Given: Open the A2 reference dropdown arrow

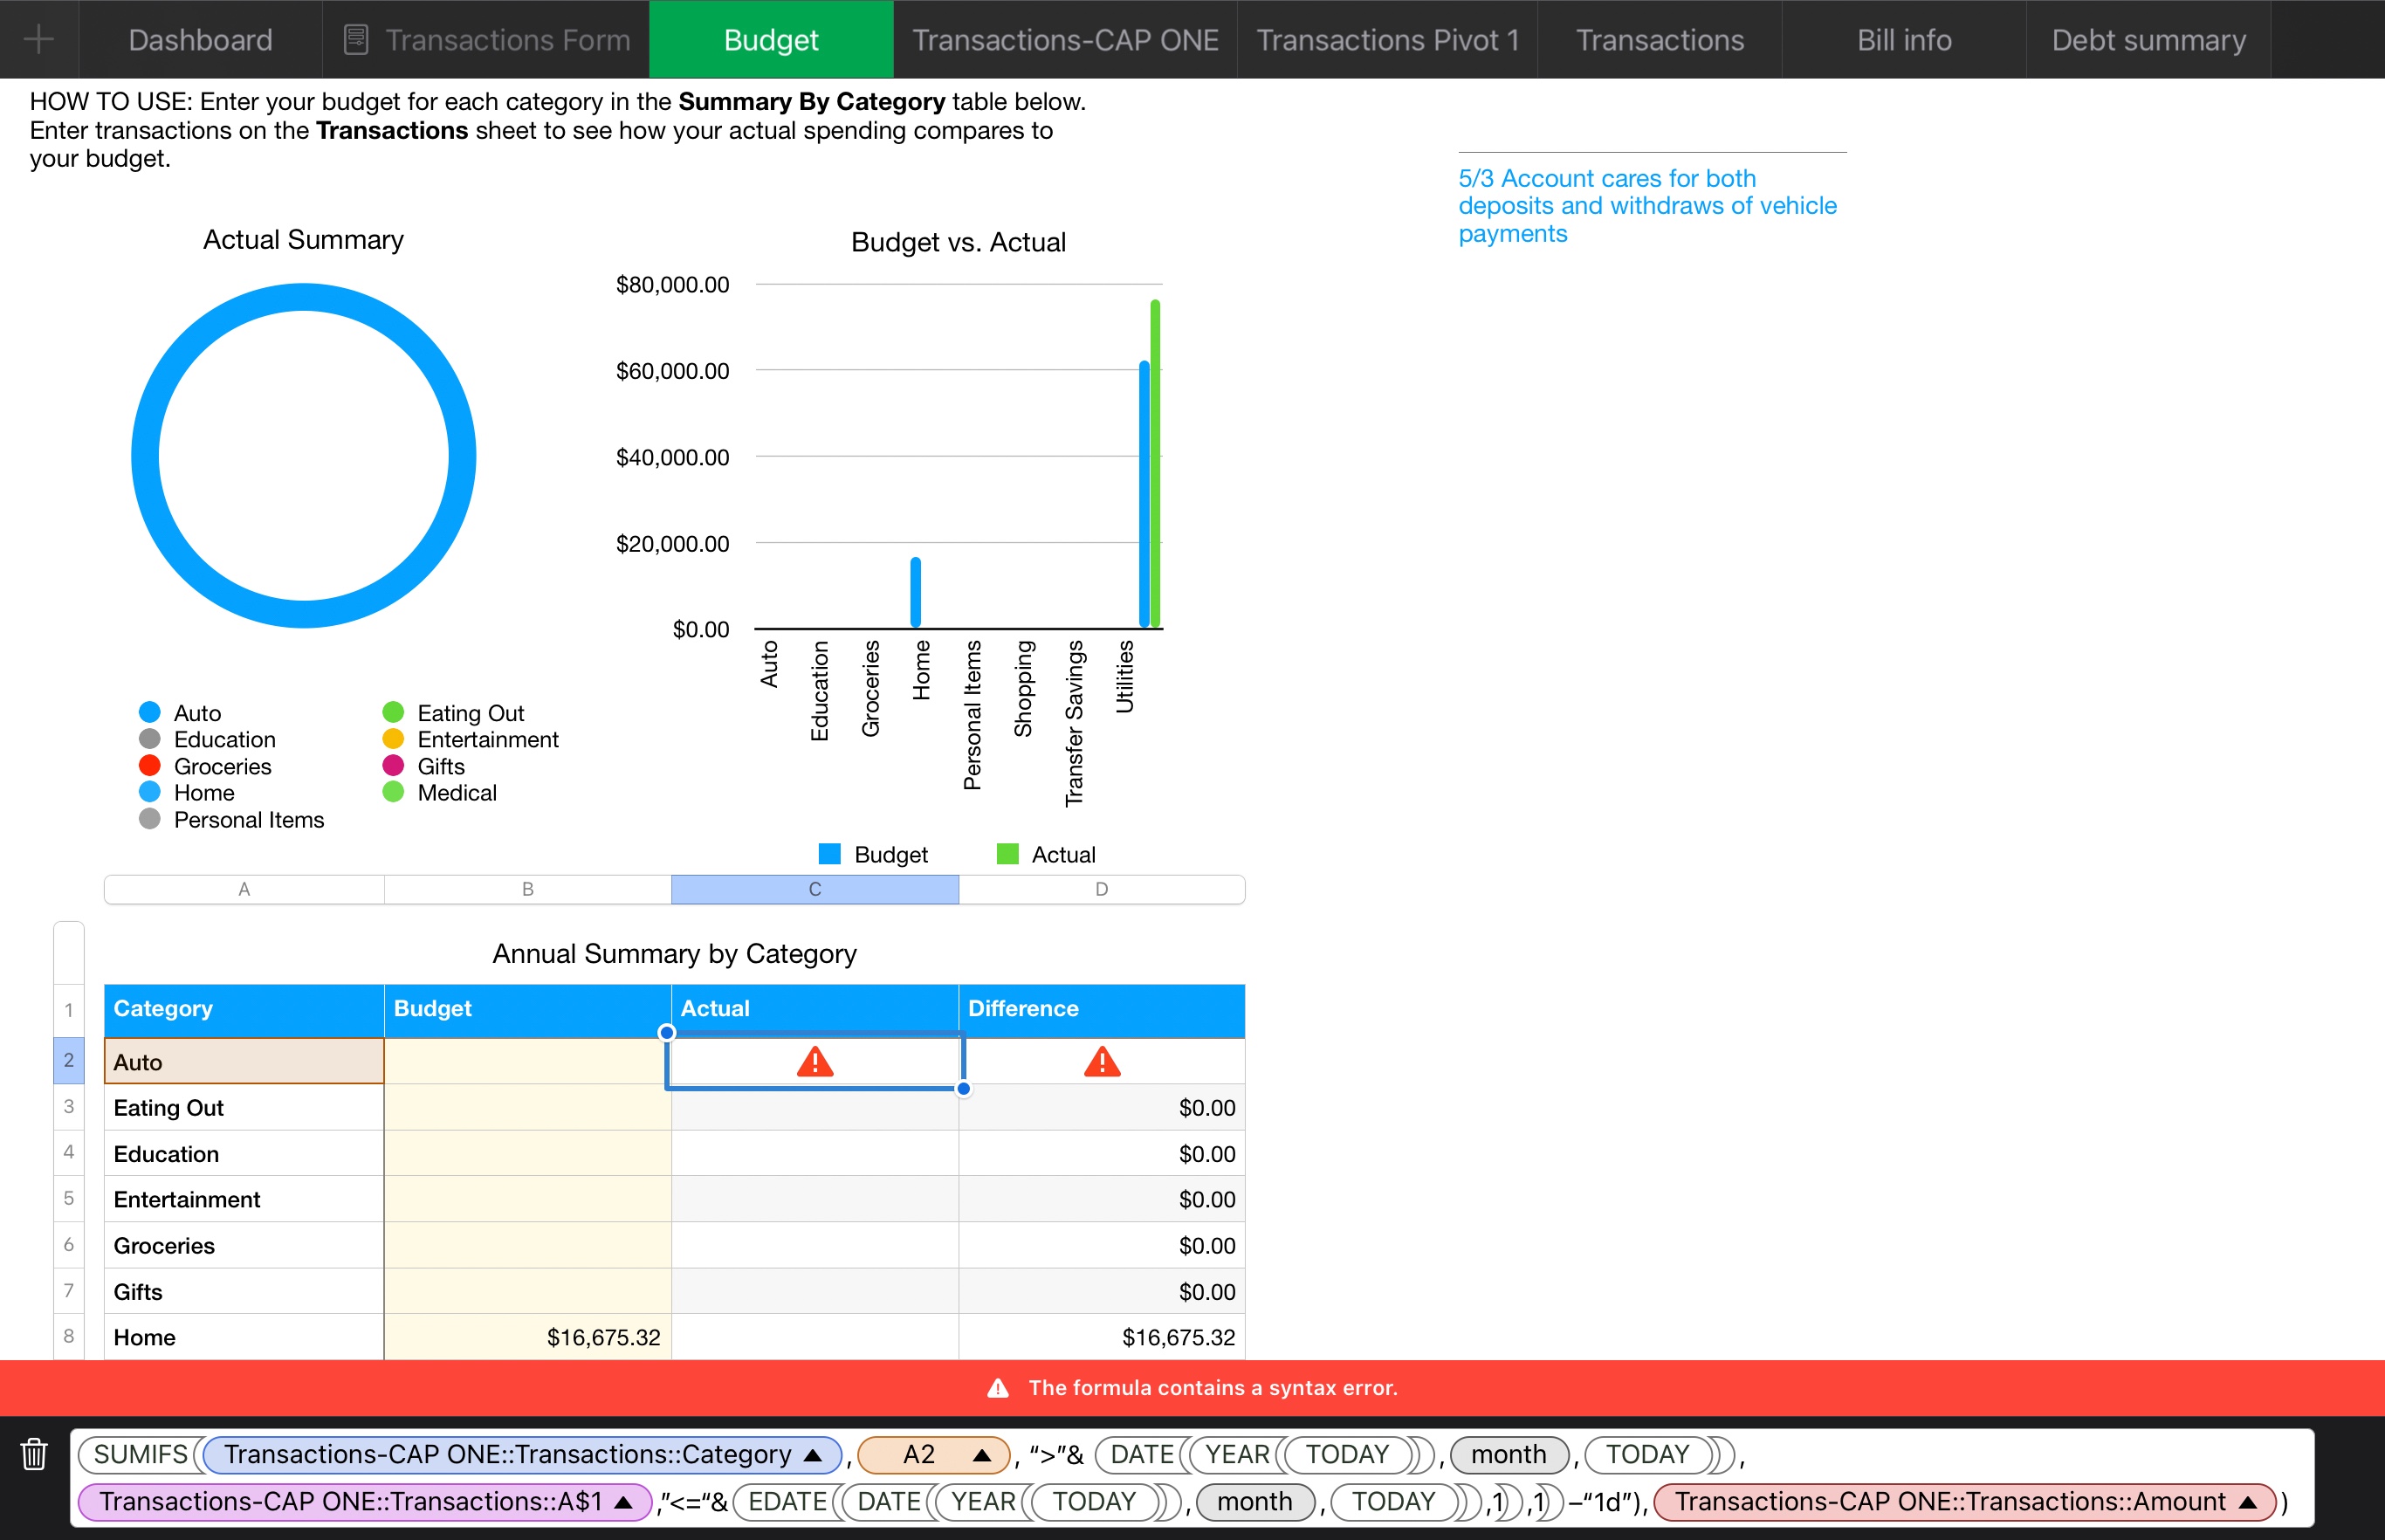Looking at the screenshot, I should [x=982, y=1455].
